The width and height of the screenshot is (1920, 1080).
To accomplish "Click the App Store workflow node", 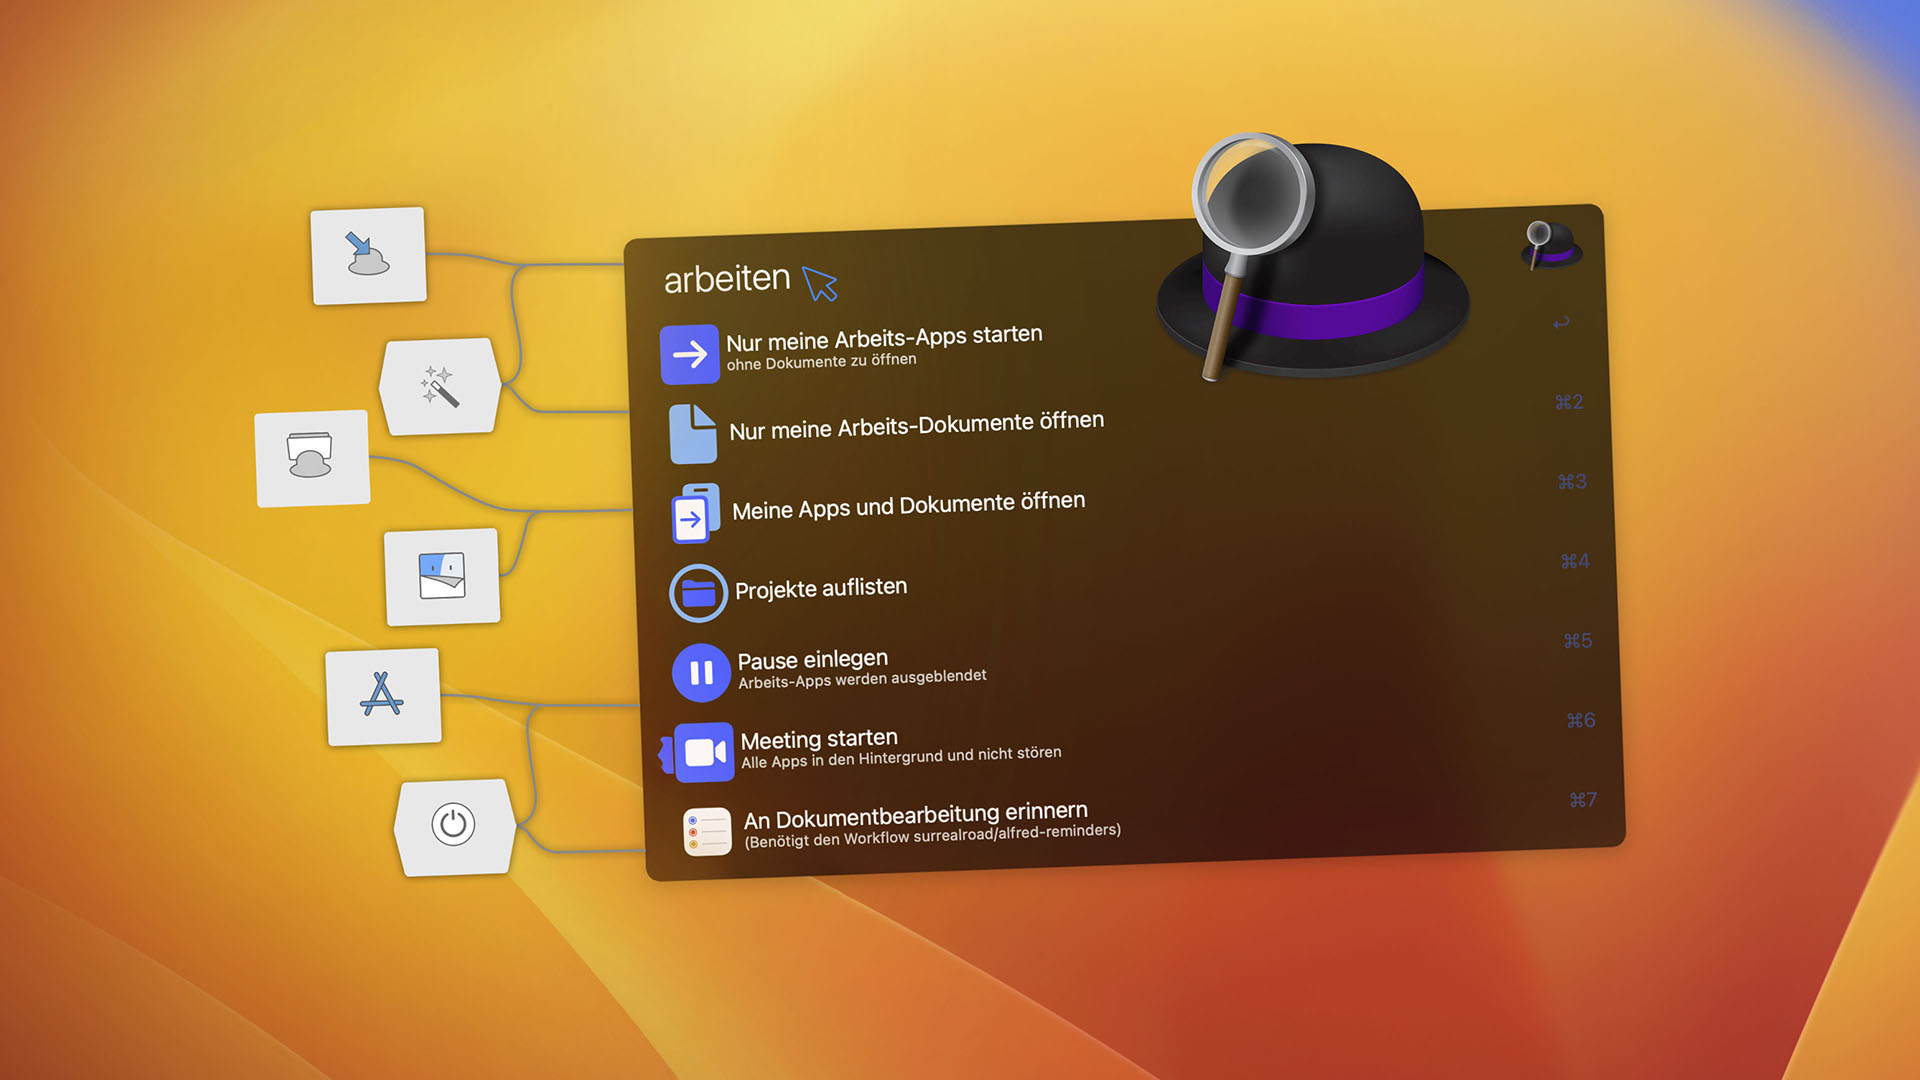I will [x=382, y=696].
